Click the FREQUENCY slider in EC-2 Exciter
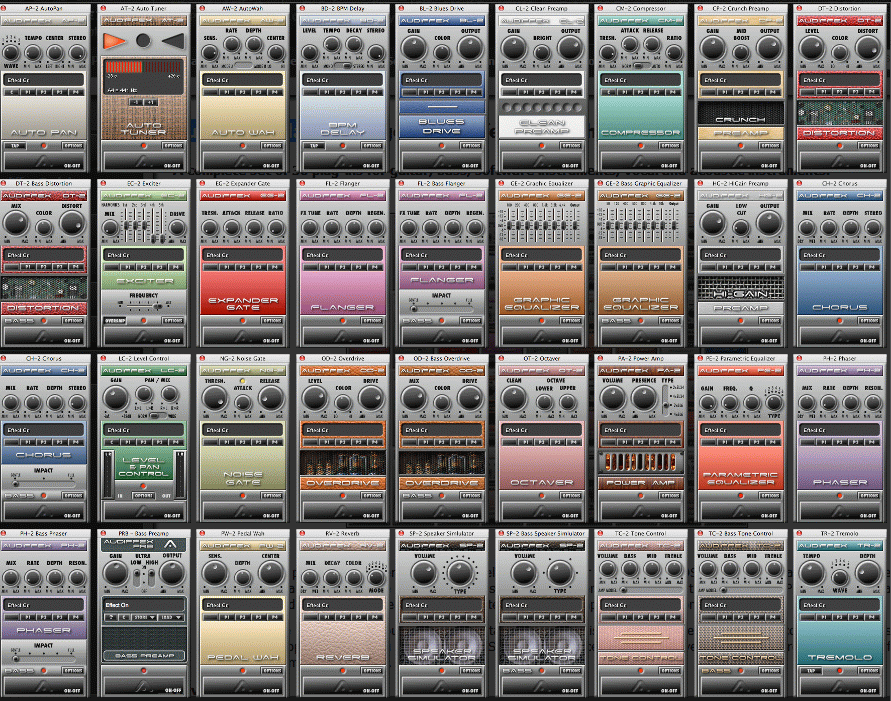The image size is (891, 701). 144,306
